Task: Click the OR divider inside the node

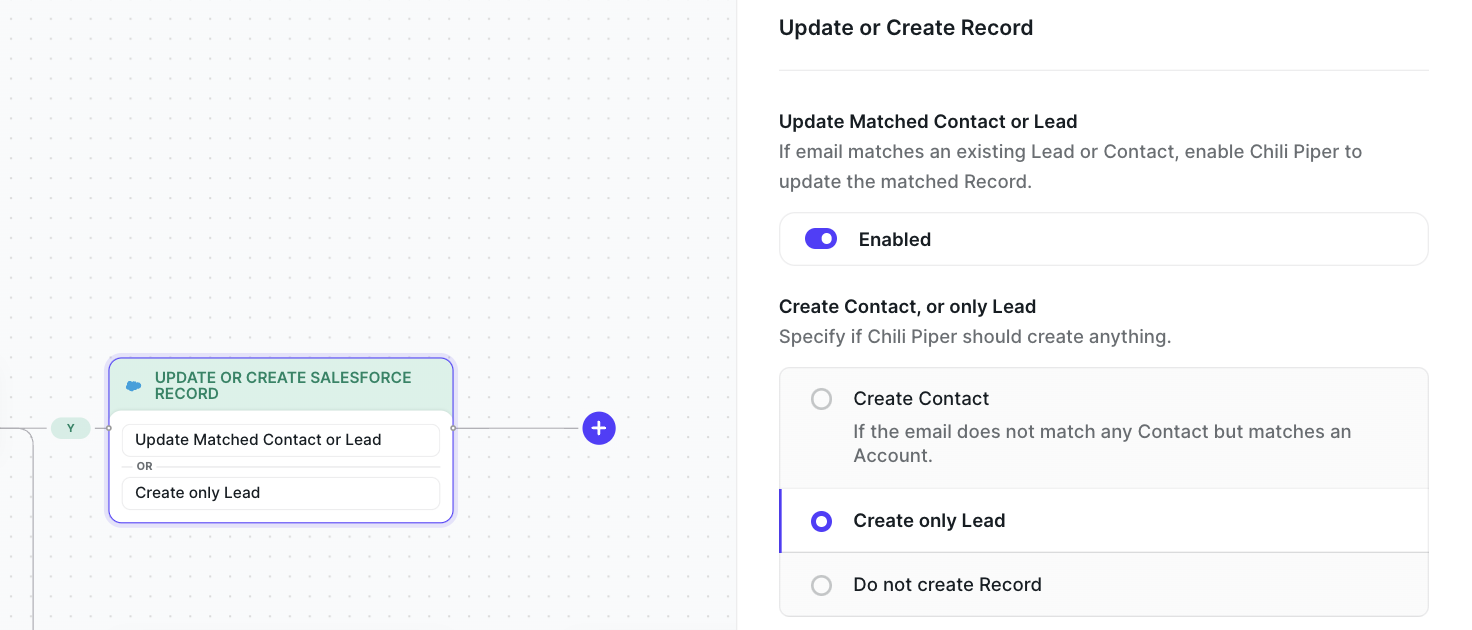Action: tap(145, 466)
